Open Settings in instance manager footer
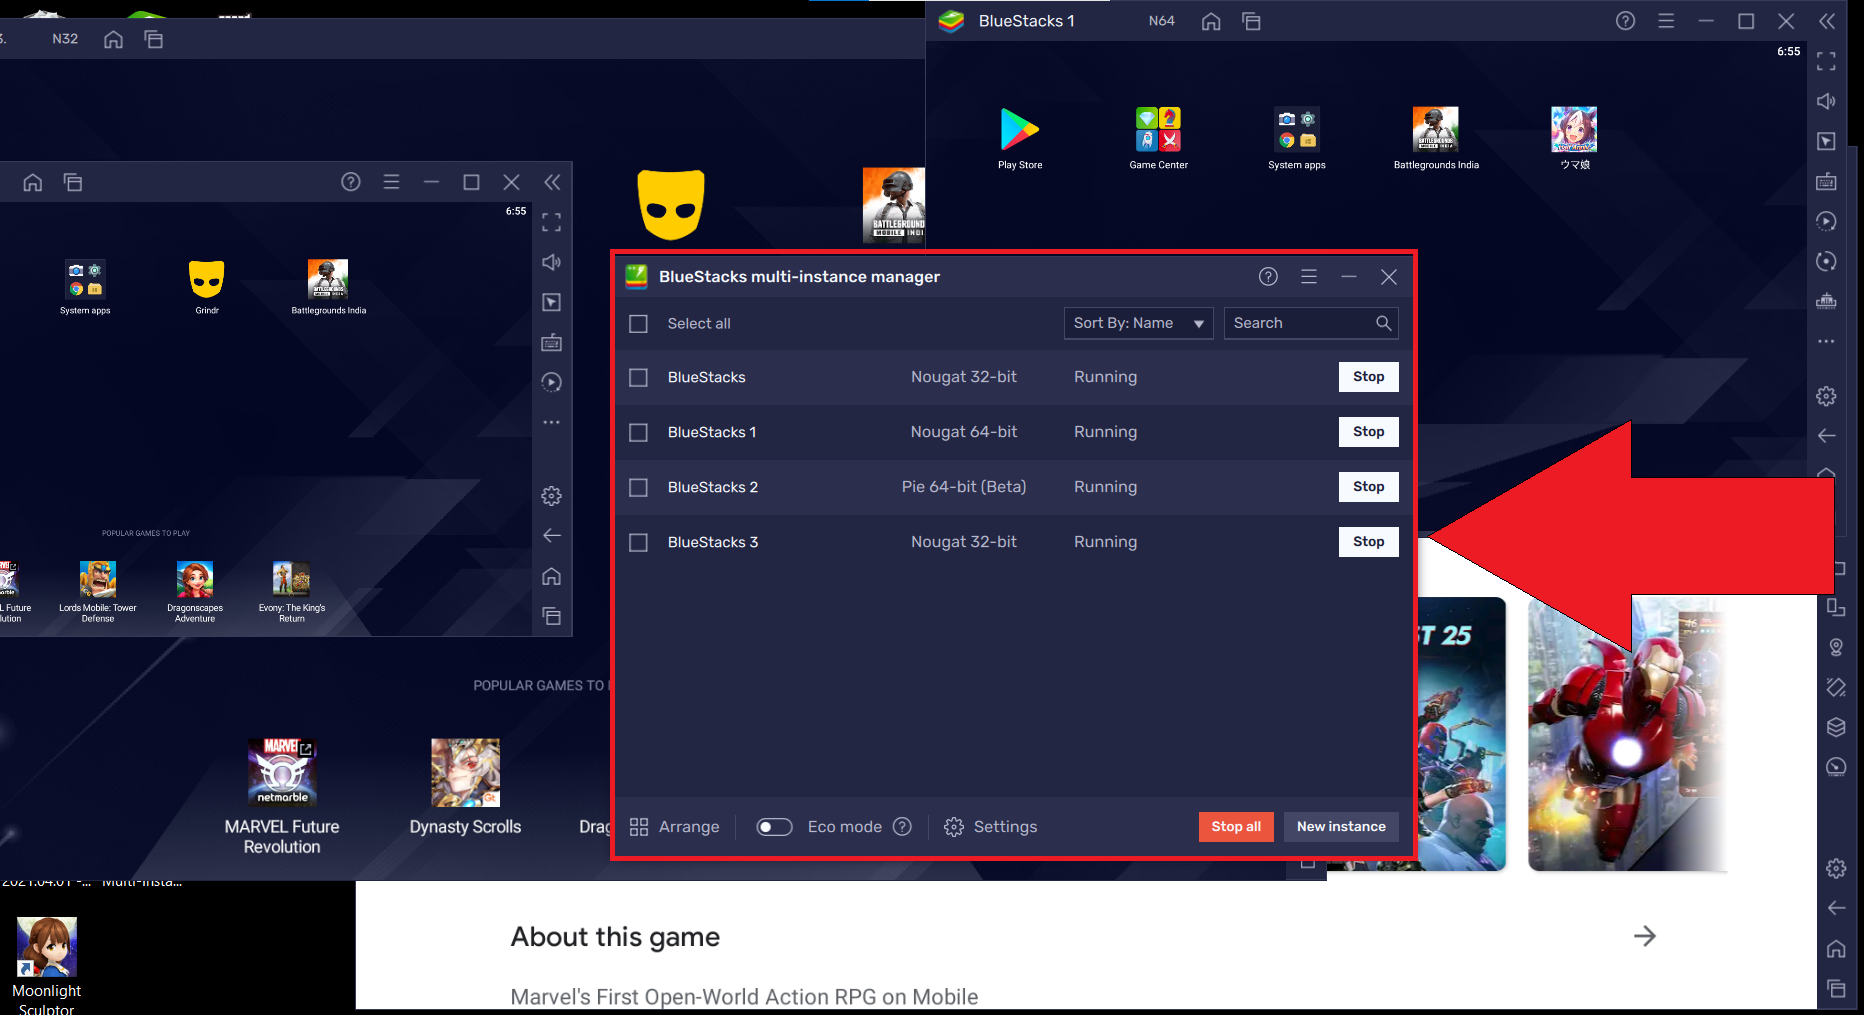The height and width of the screenshot is (1015, 1864). pyautogui.click(x=991, y=827)
